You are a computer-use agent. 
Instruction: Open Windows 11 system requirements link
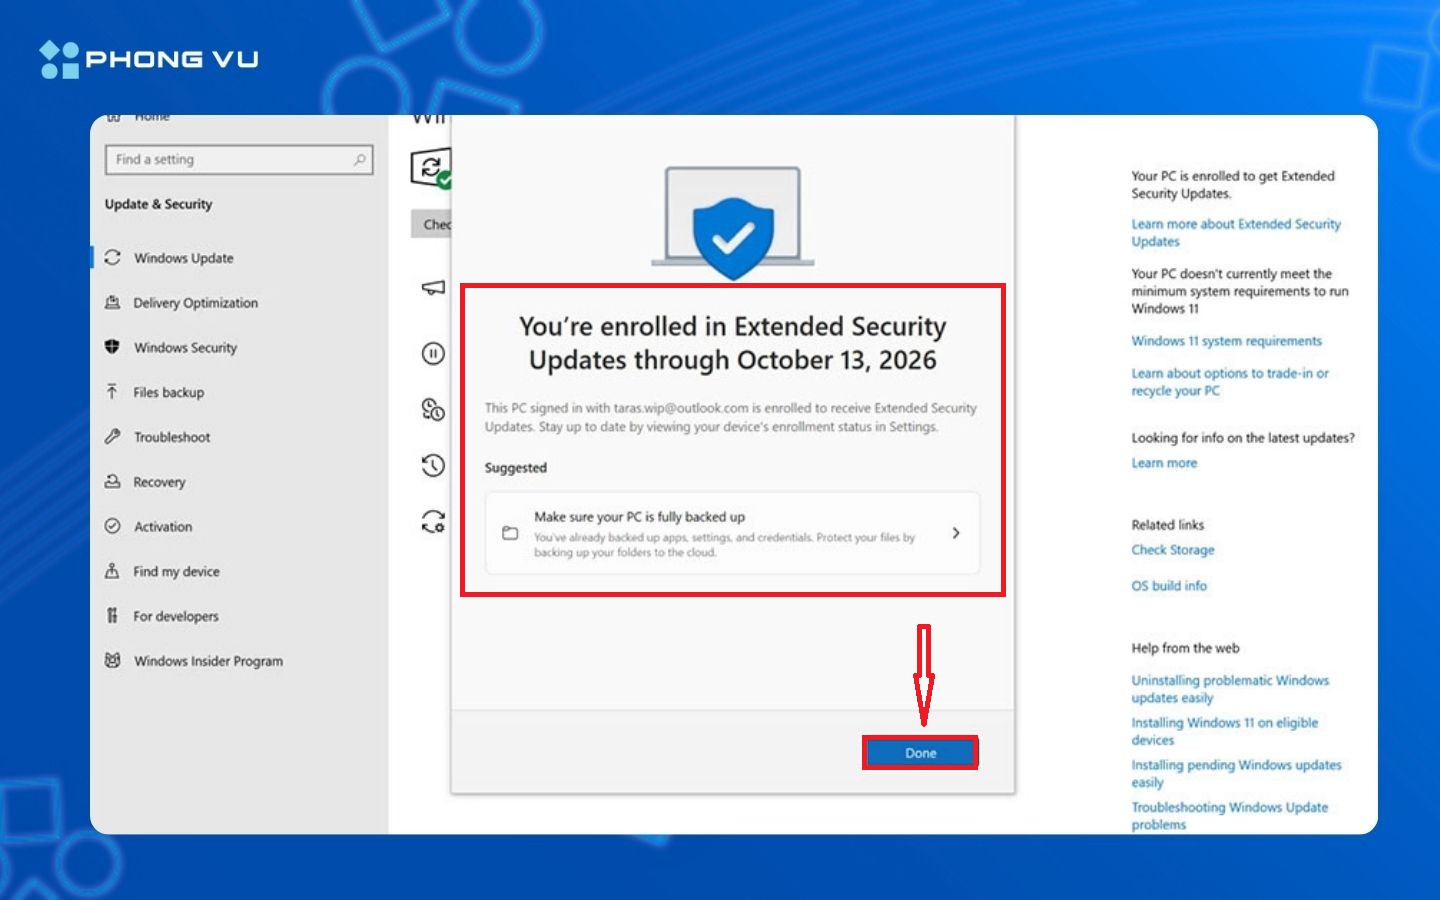[1227, 341]
